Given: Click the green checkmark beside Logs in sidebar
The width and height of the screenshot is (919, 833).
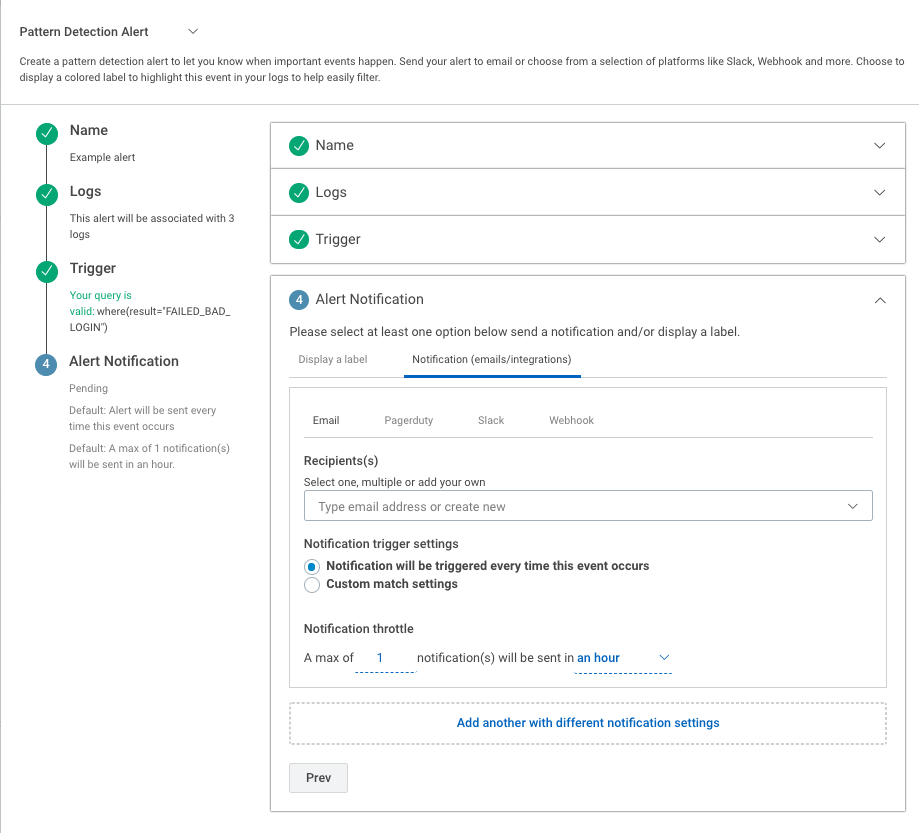Looking at the screenshot, I should tap(46, 195).
